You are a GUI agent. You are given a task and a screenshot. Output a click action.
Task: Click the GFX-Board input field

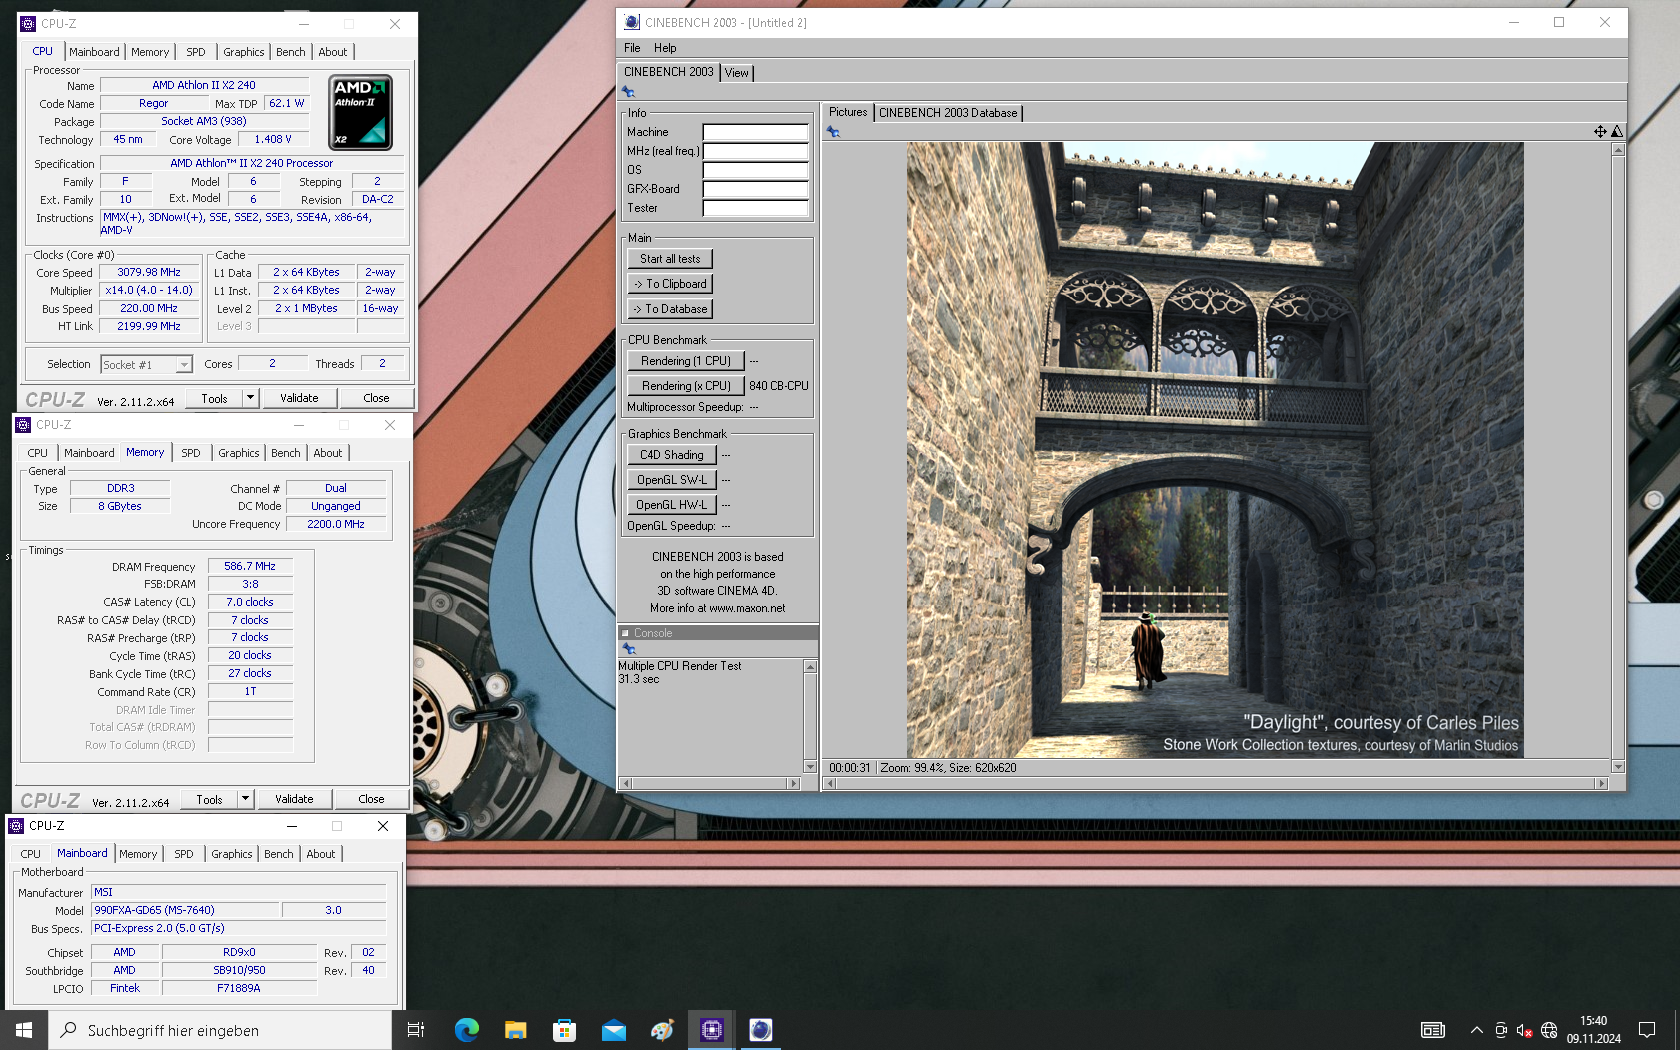(755, 189)
